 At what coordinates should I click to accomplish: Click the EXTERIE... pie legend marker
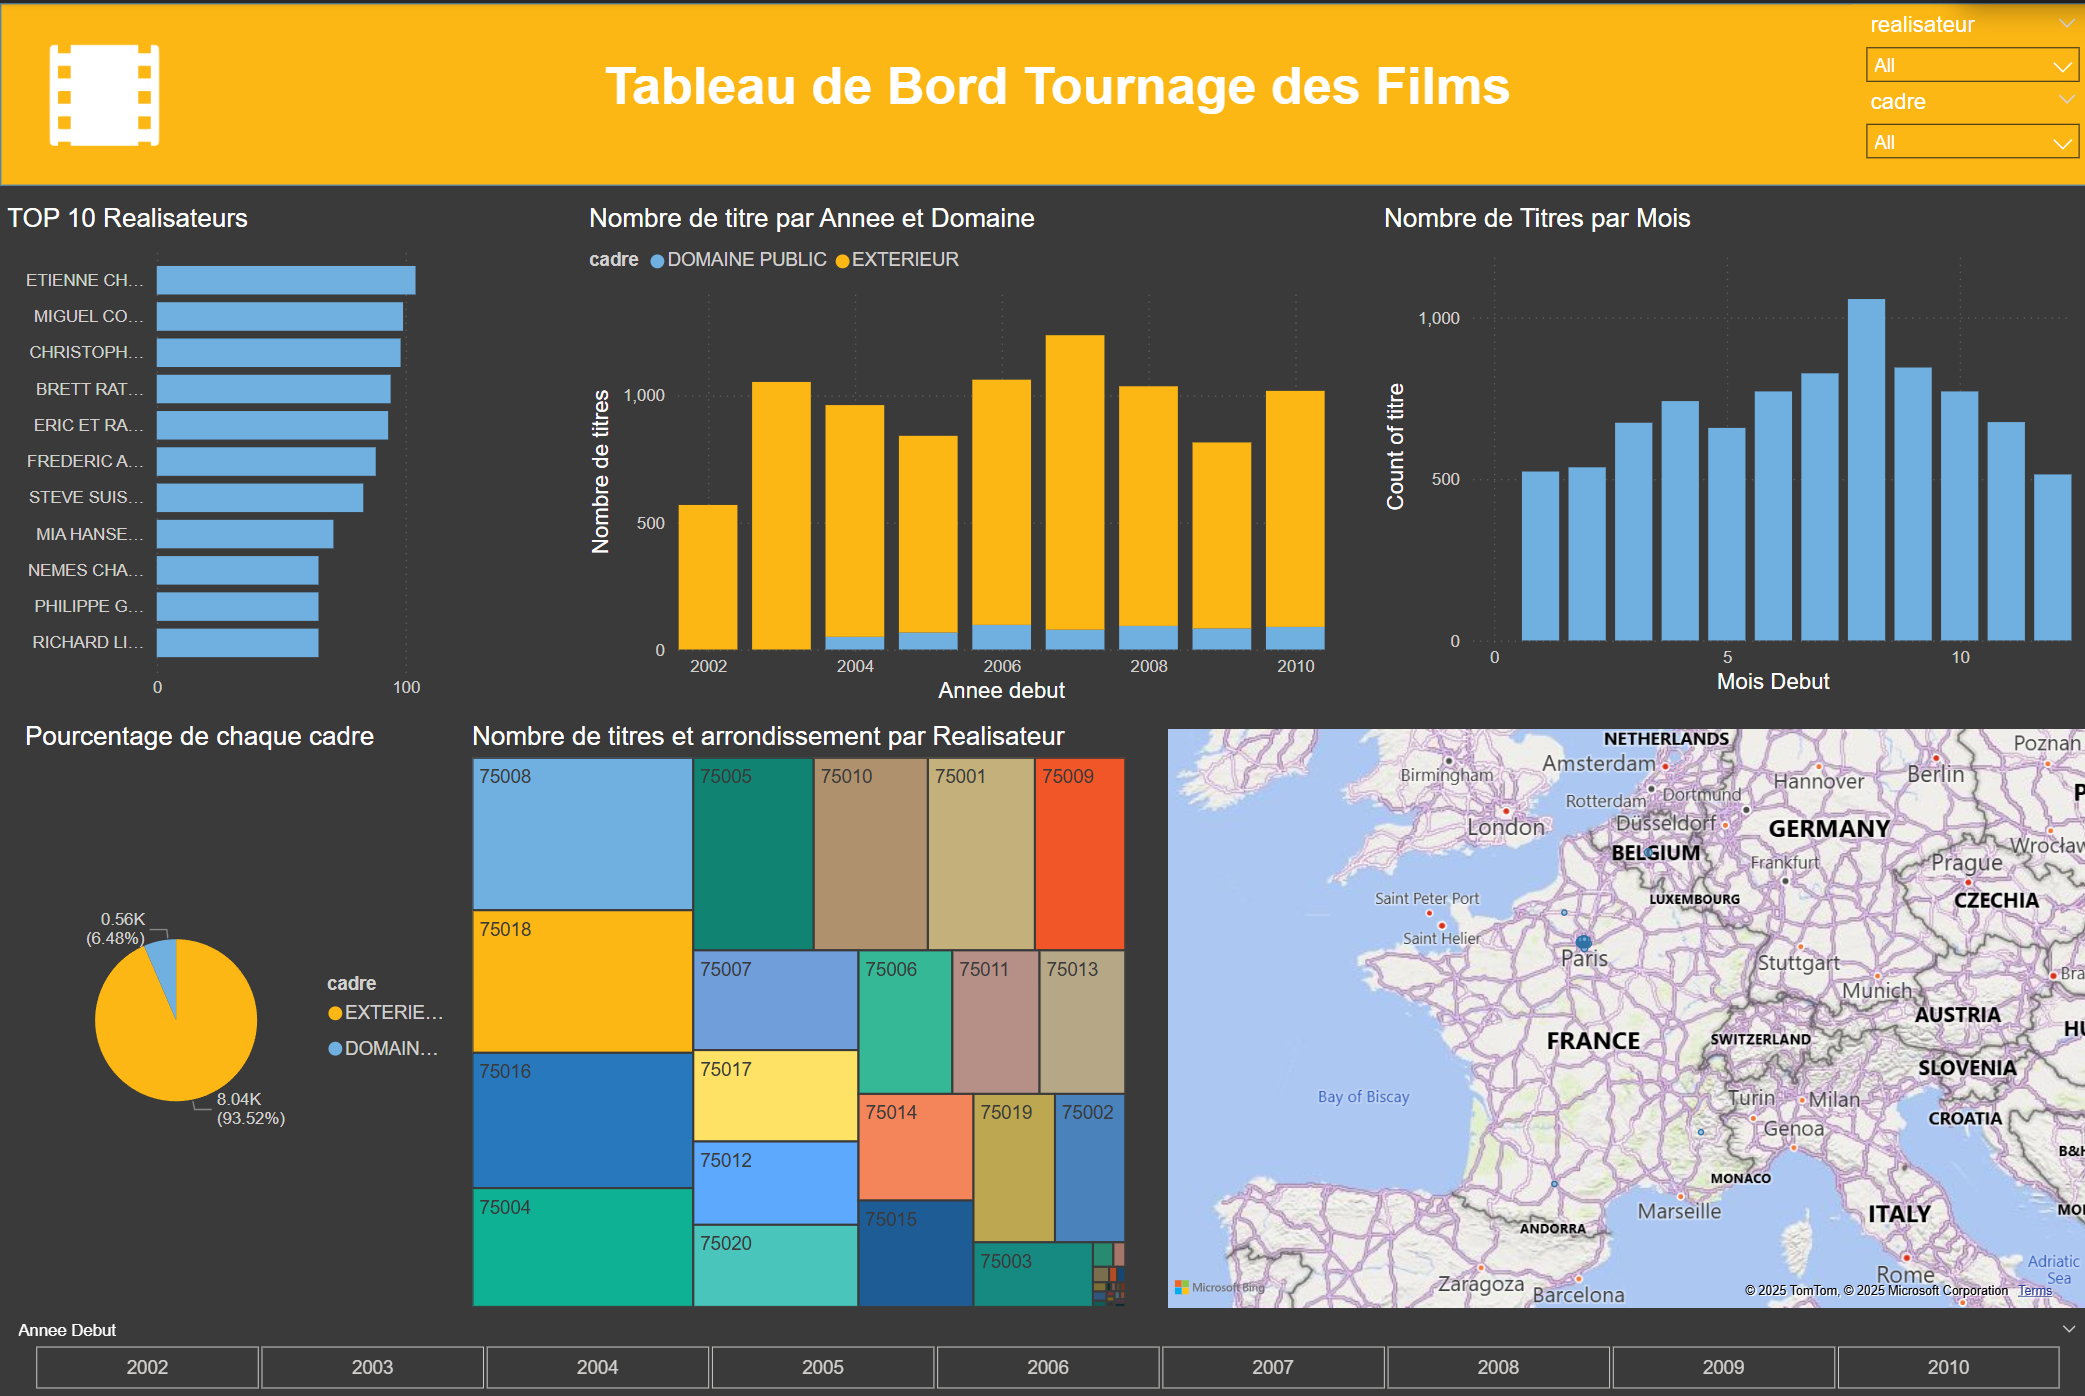pyautogui.click(x=335, y=1013)
